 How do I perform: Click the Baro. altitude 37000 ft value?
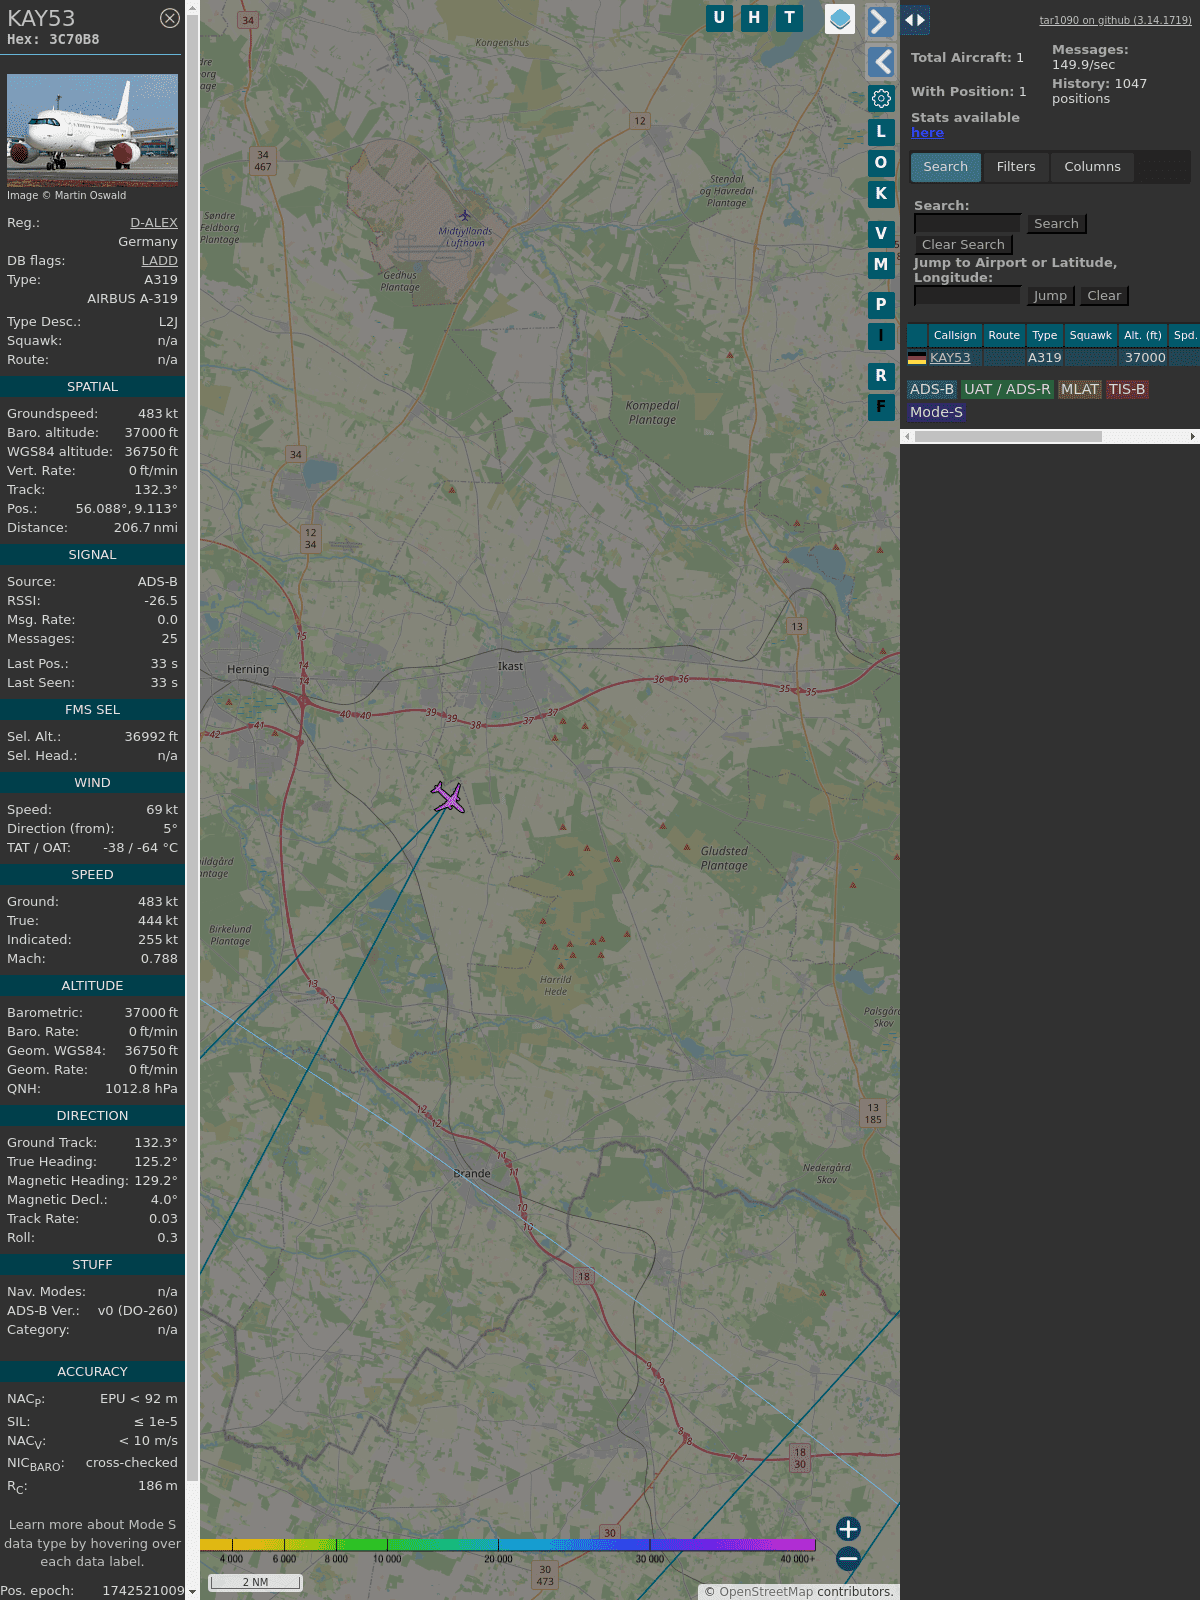tap(151, 433)
